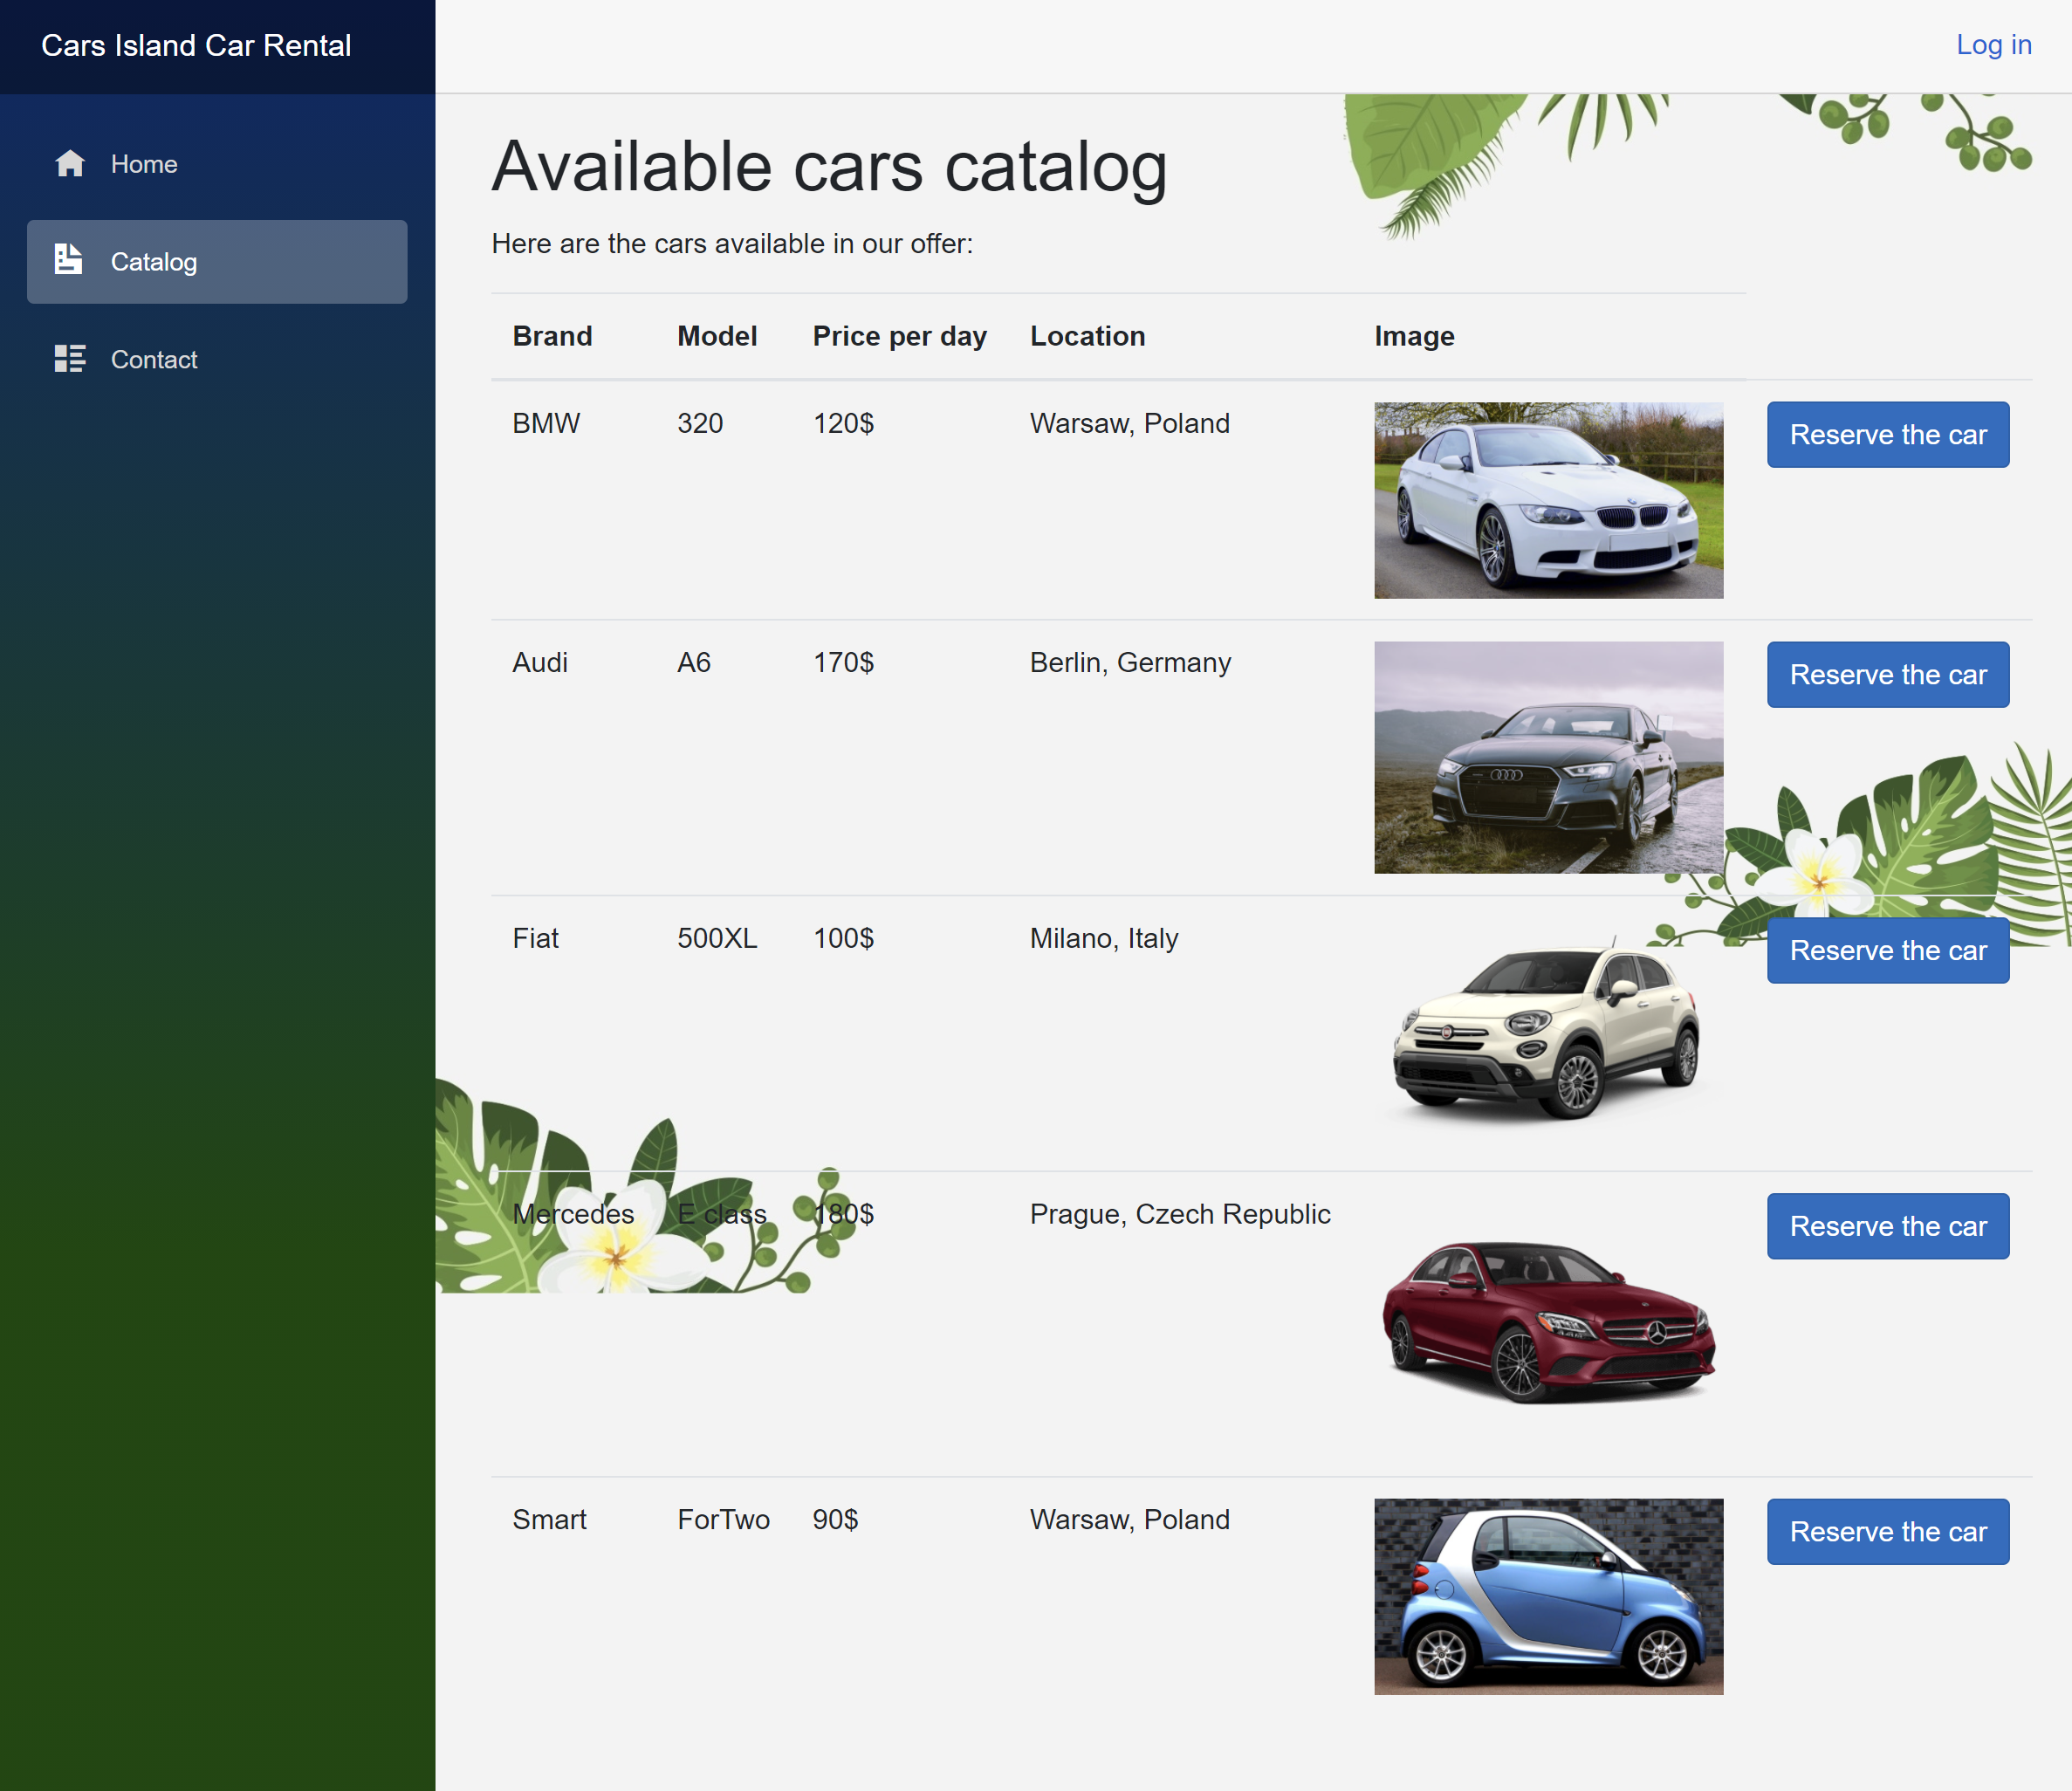Viewport: 2072px width, 1791px height.
Task: Reserve the Fiat 500XL car
Action: coord(1887,951)
